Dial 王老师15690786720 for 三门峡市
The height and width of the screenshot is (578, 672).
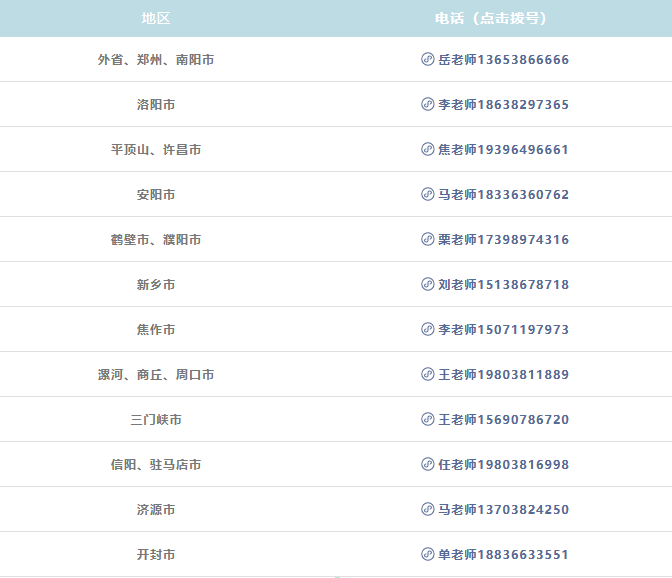click(503, 419)
